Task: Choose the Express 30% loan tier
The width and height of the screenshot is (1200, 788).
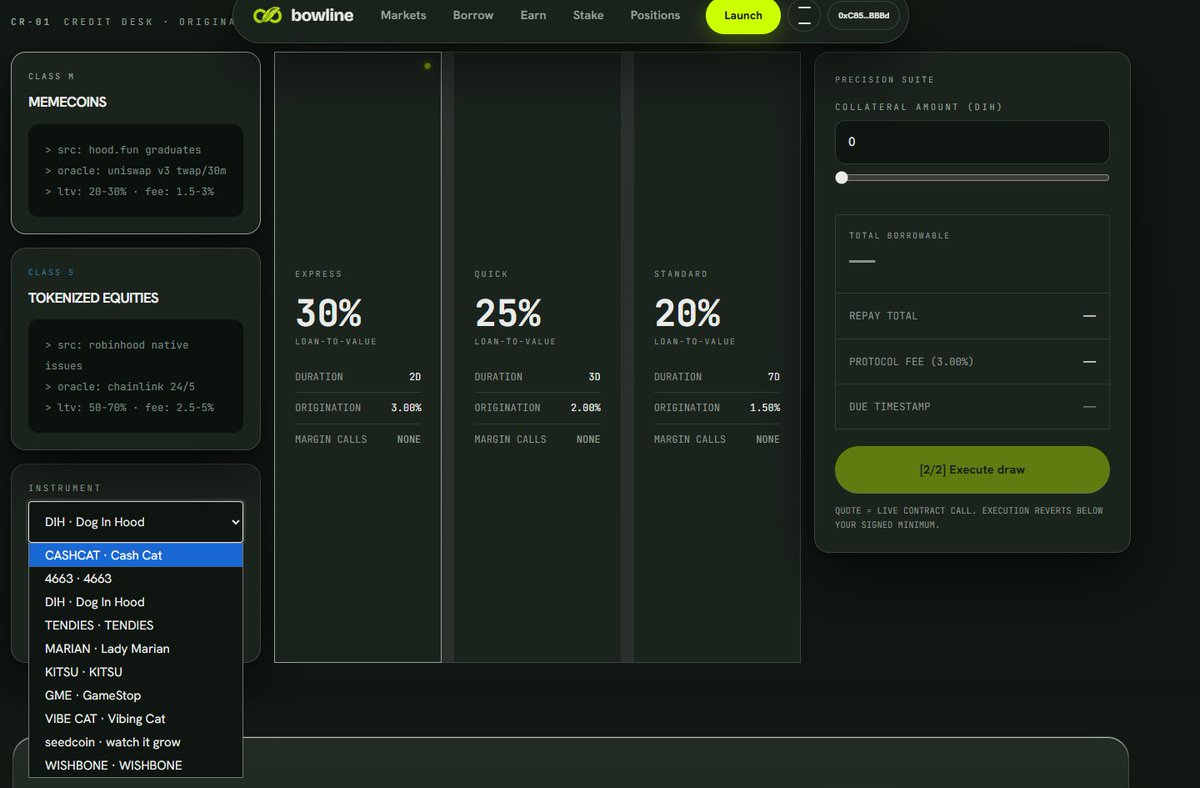Action: [x=358, y=357]
